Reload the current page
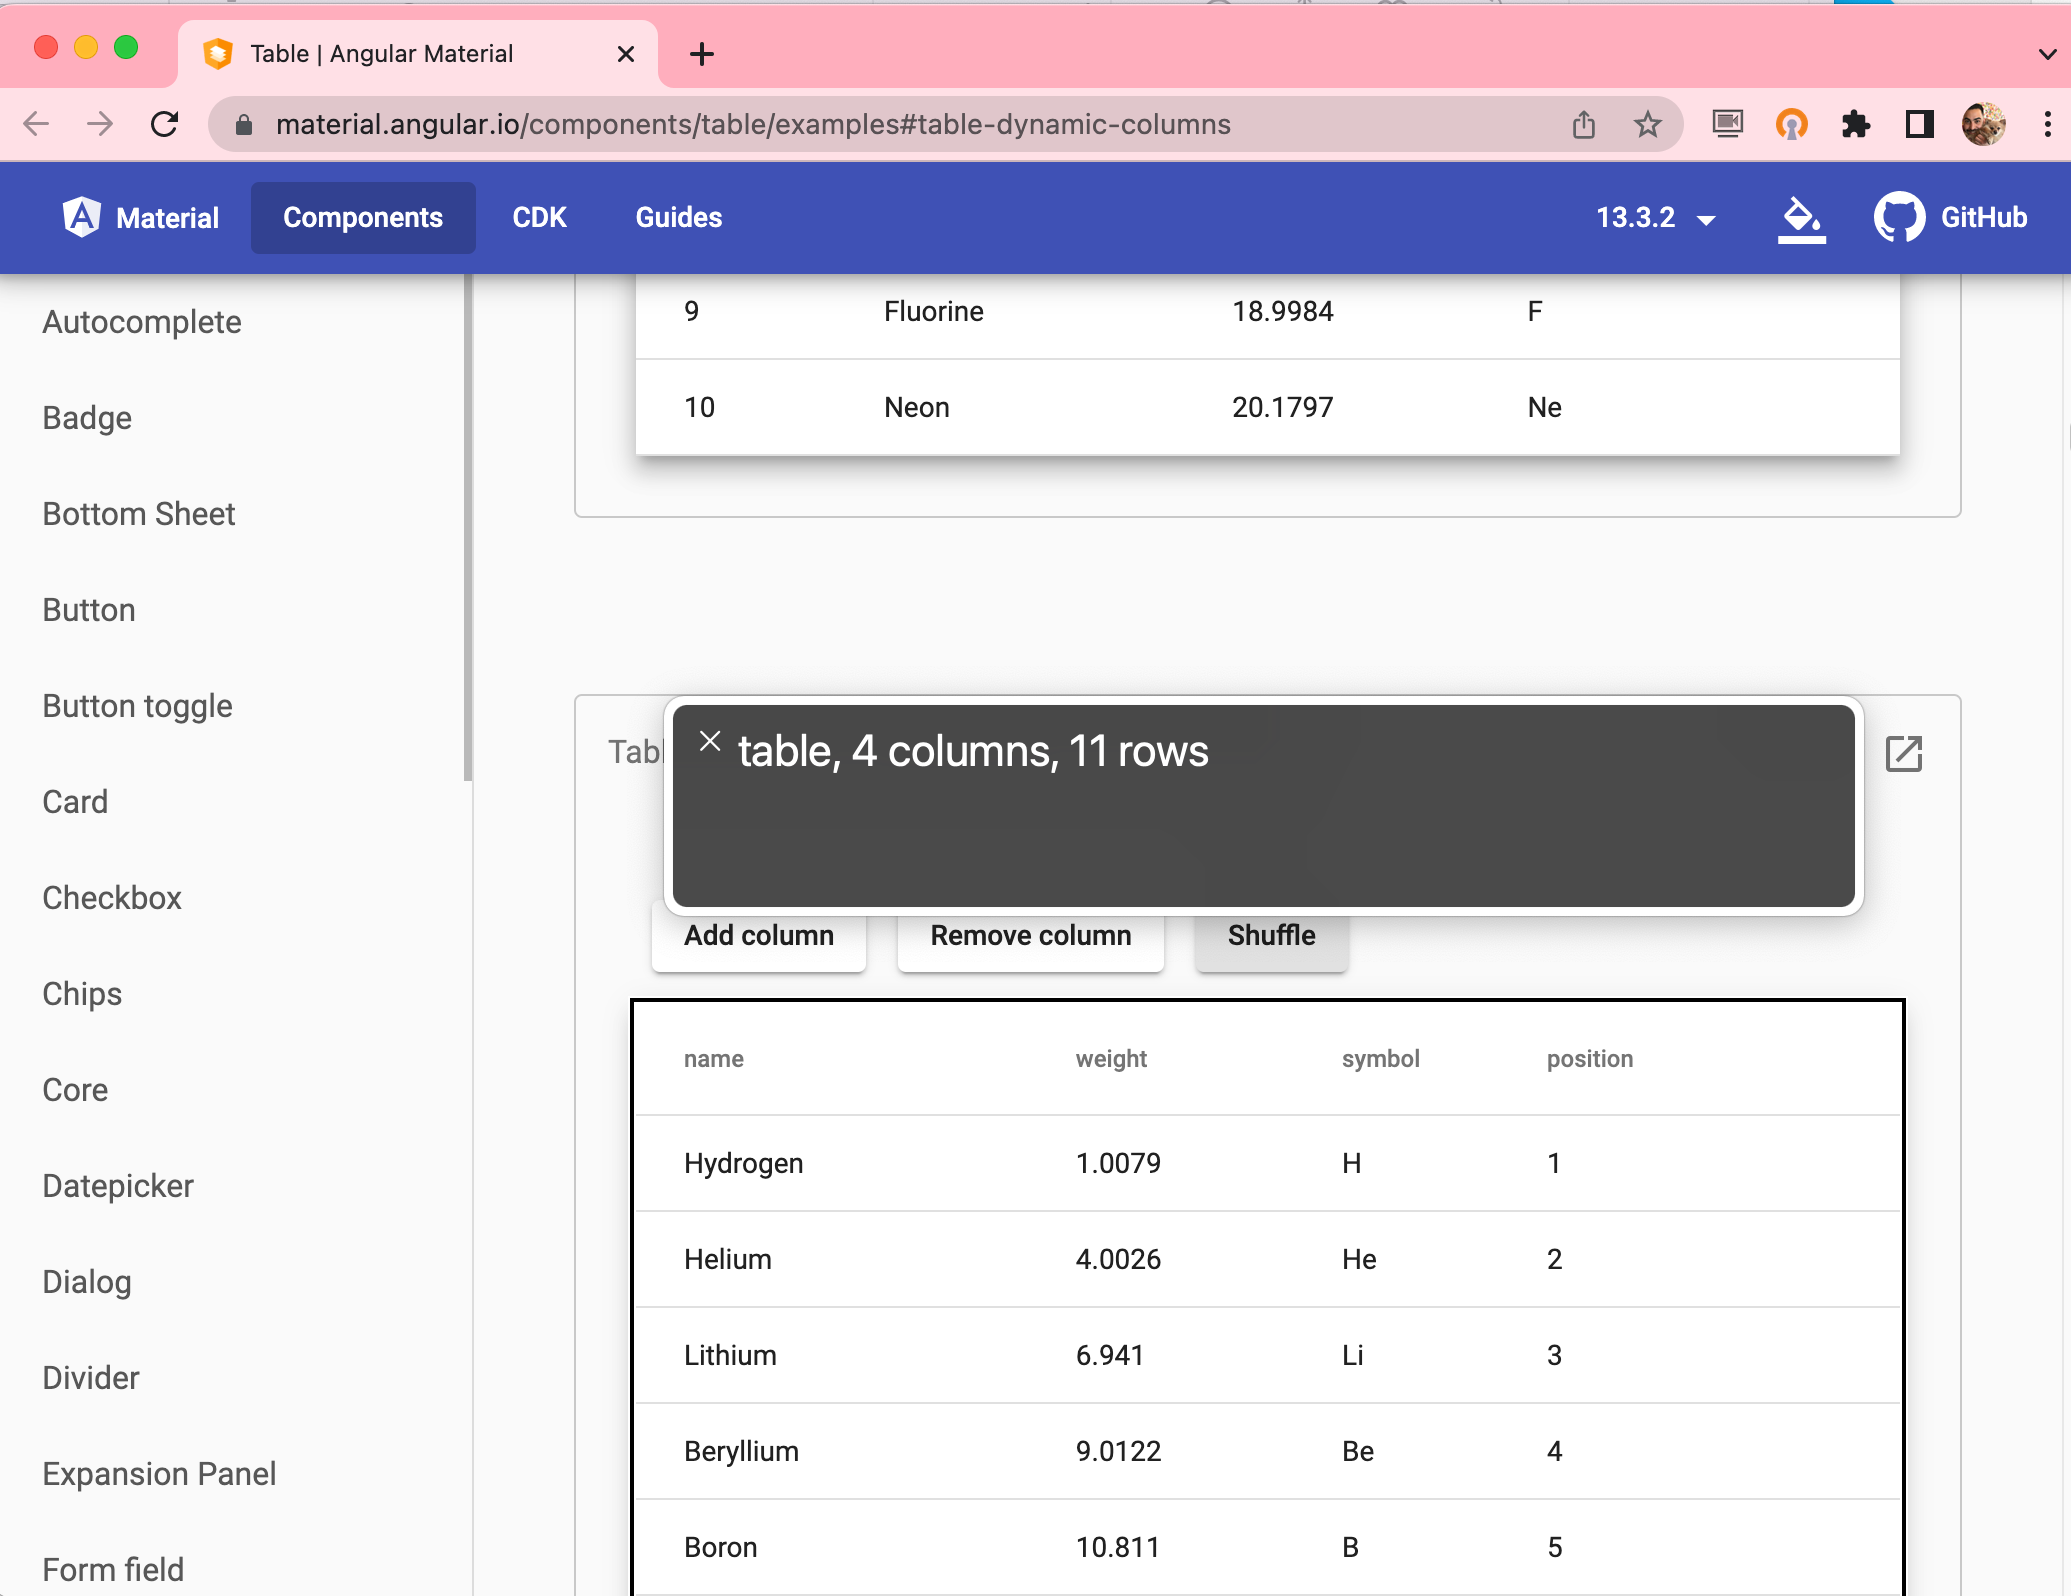Image resolution: width=2071 pixels, height=1596 pixels. tap(165, 124)
